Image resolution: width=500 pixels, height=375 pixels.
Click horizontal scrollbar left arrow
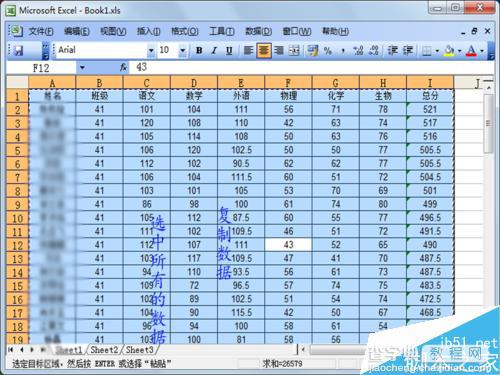(x=303, y=350)
